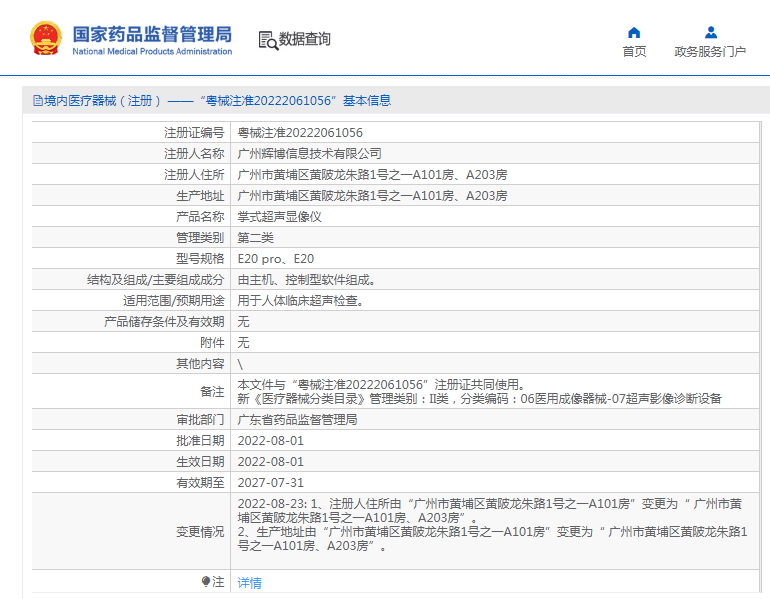This screenshot has width=770, height=599.
Task: Click 无 in 产品储存条件及有效期 row
Action: click(244, 322)
